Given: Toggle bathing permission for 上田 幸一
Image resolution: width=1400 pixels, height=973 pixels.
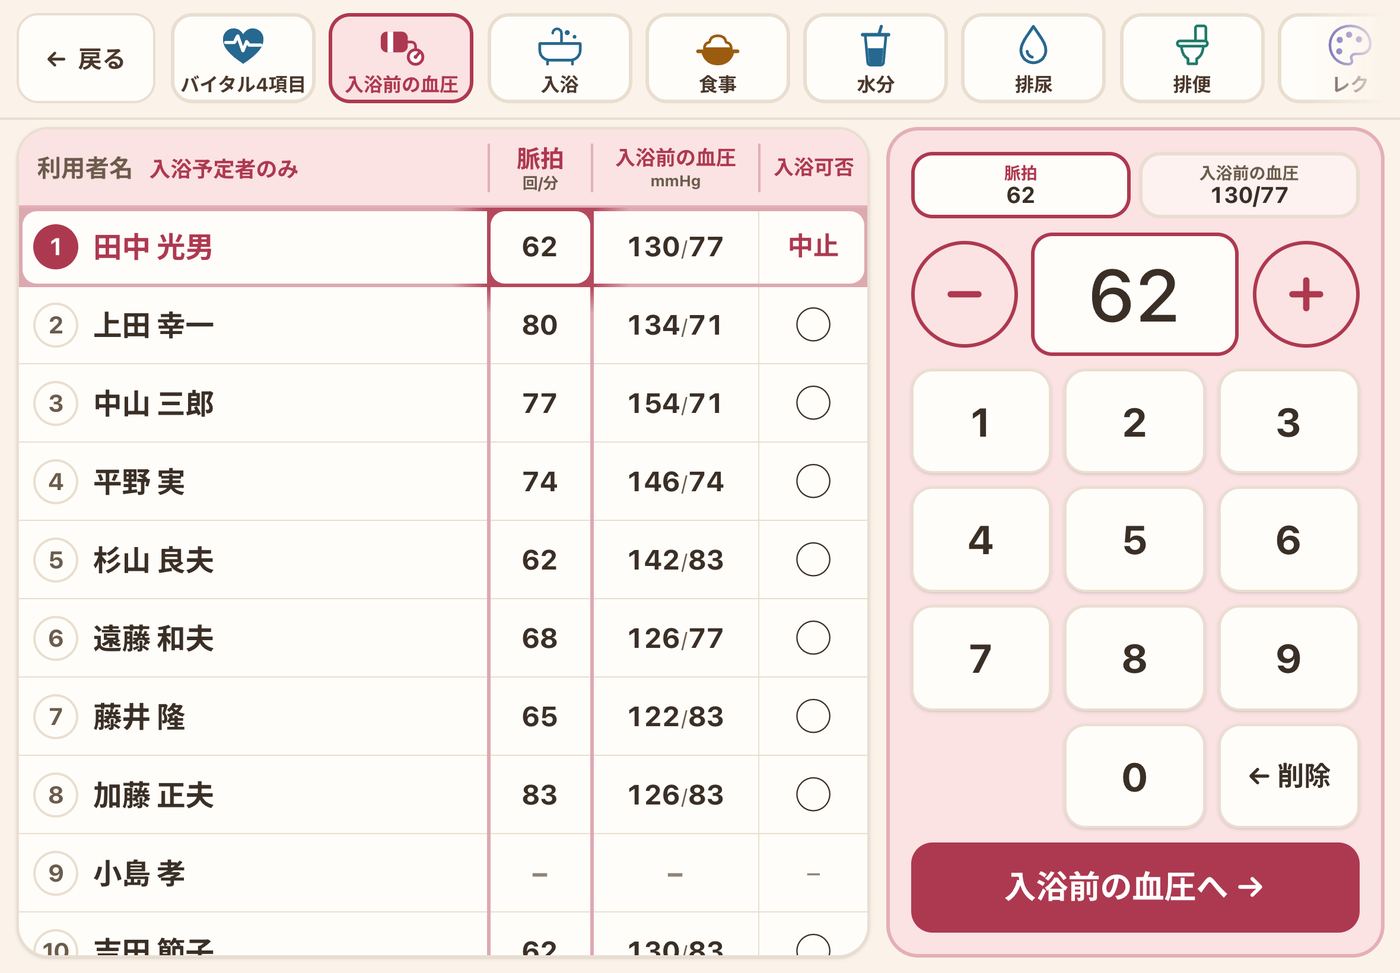Looking at the screenshot, I should [x=813, y=325].
